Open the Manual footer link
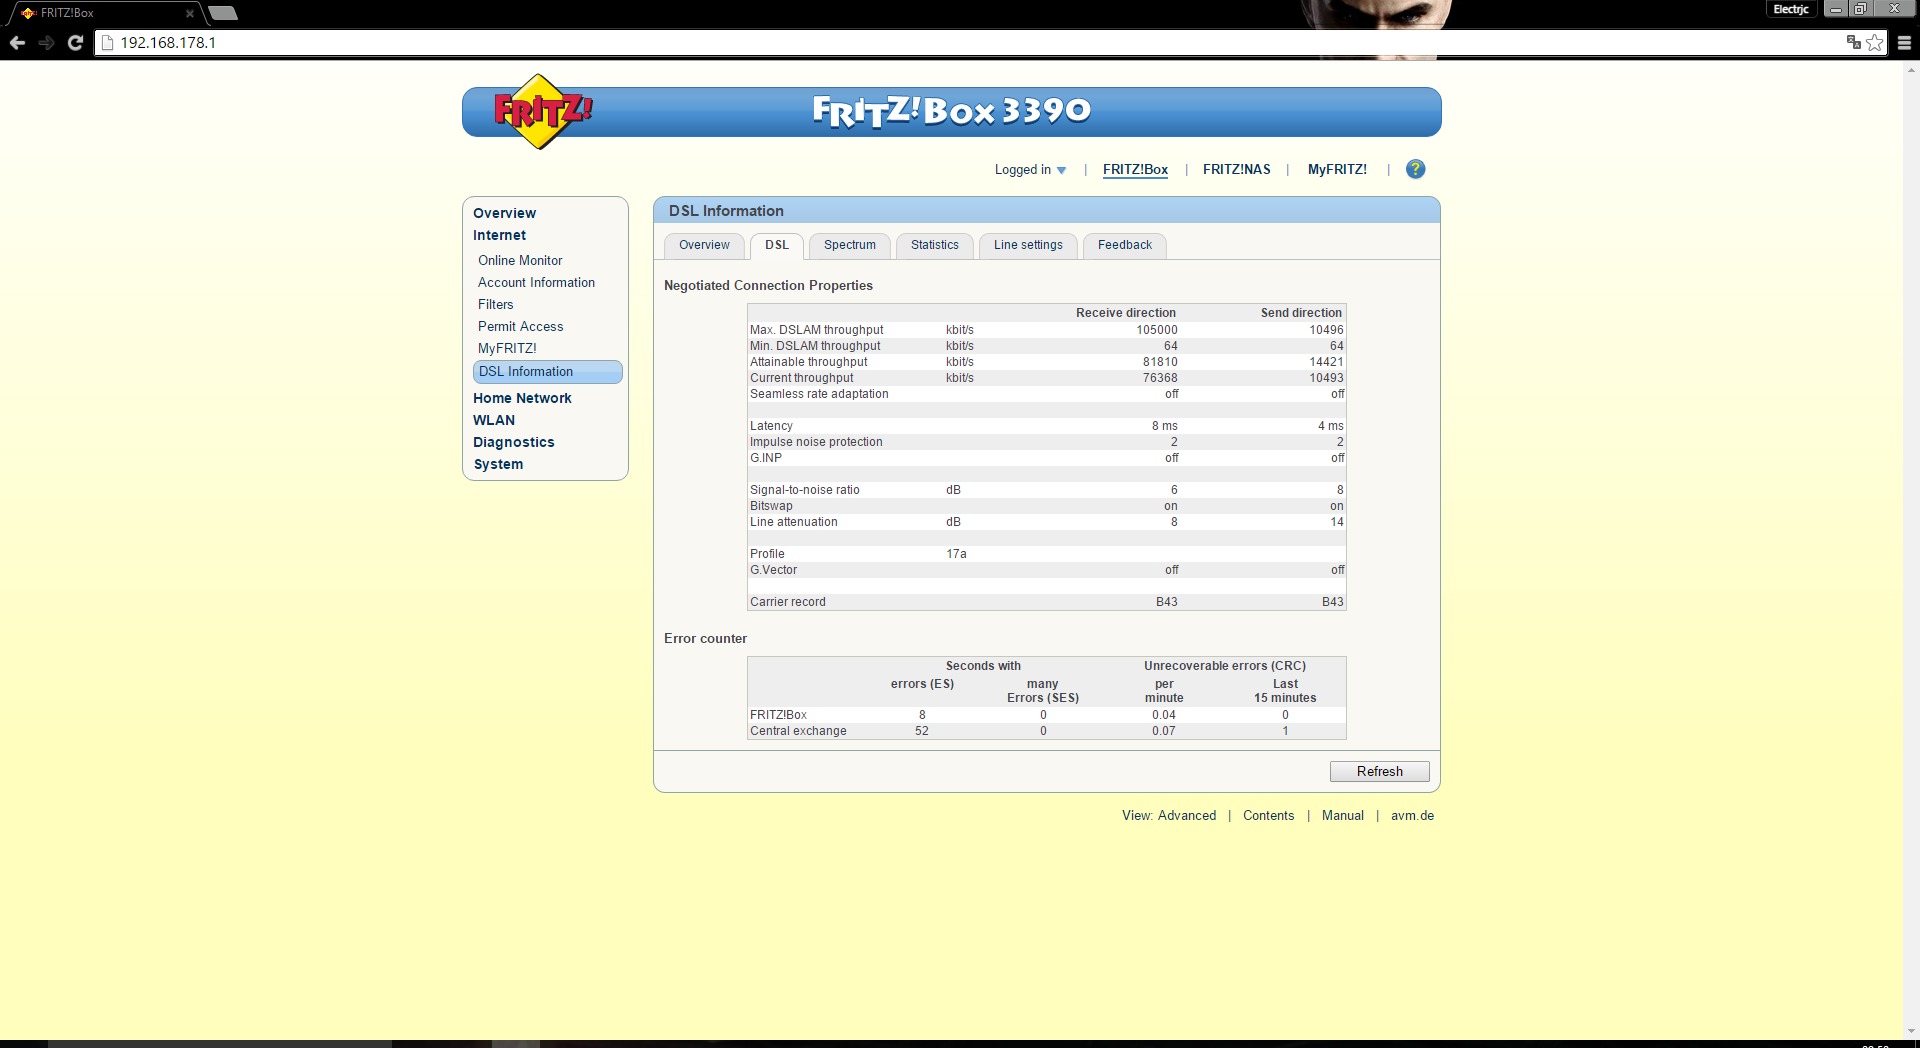The image size is (1920, 1048). coord(1342,816)
